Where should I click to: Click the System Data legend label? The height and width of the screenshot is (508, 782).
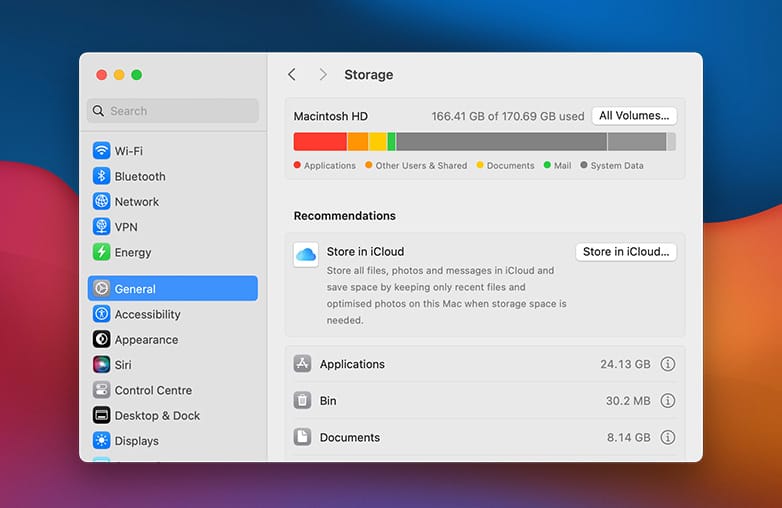click(617, 166)
